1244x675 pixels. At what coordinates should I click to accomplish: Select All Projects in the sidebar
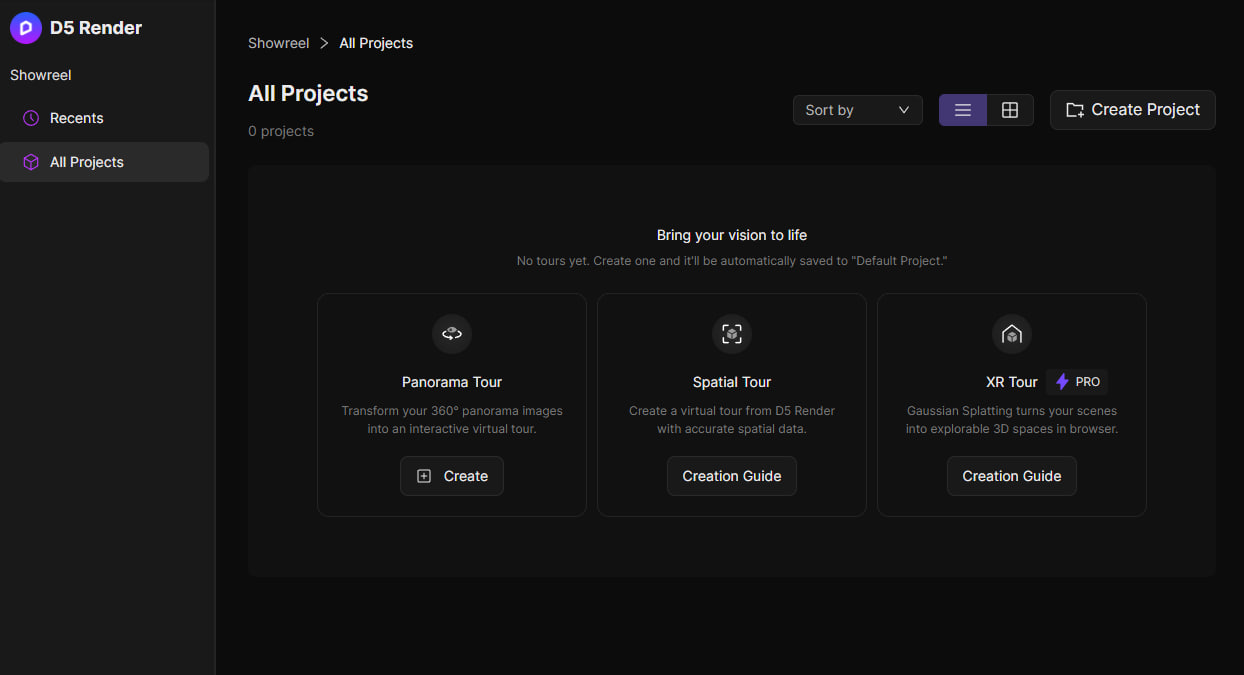[x=87, y=162]
